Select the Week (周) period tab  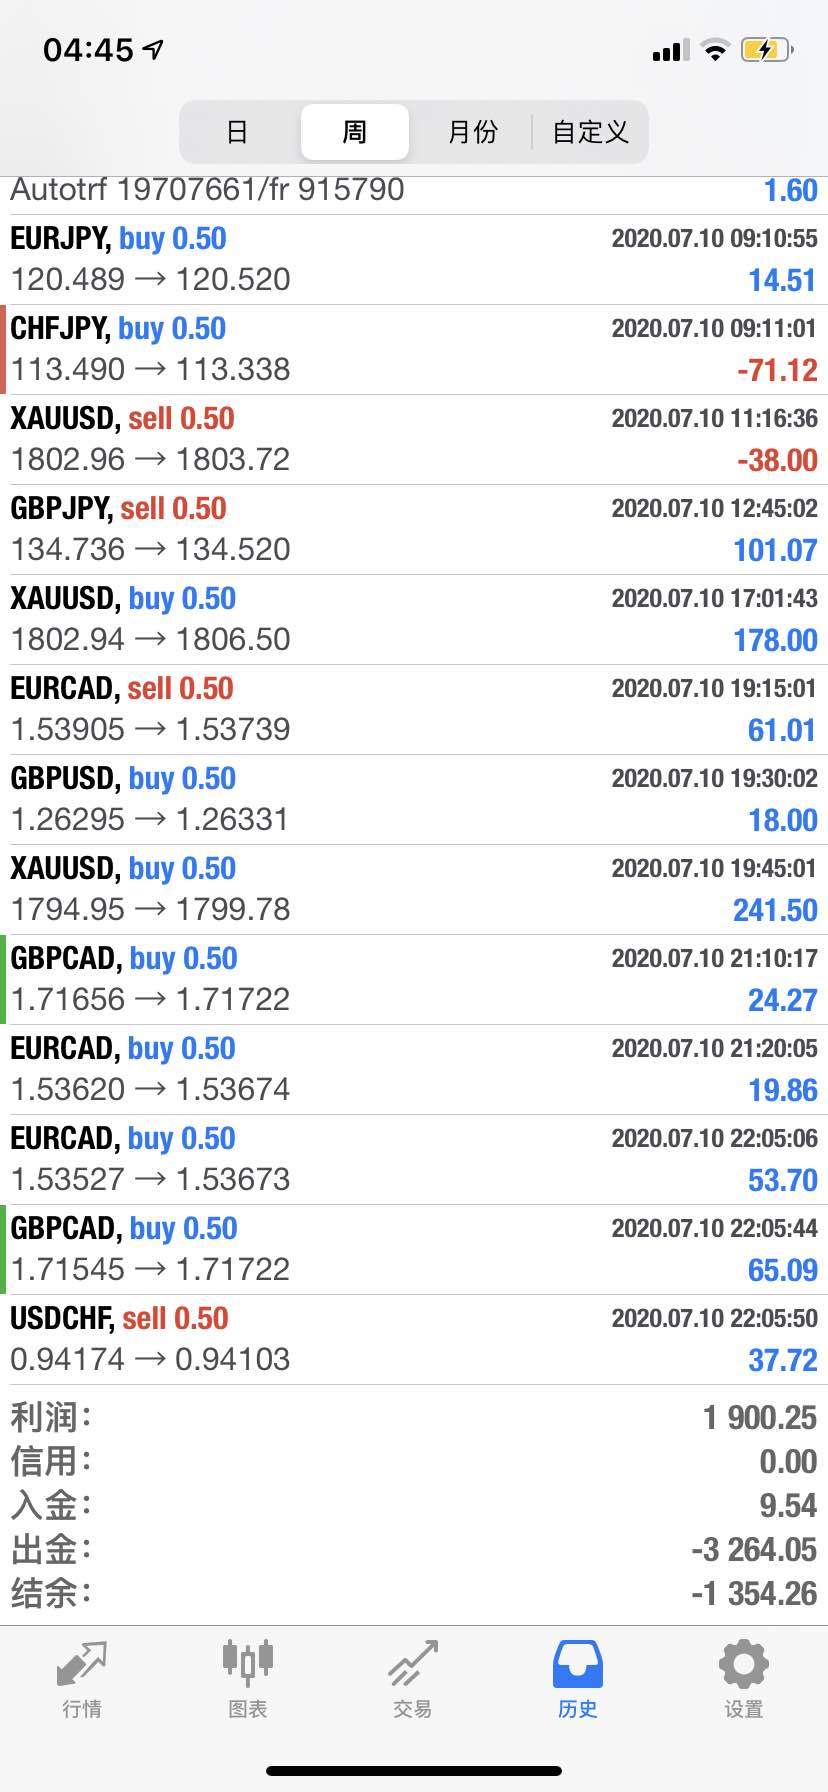355,132
